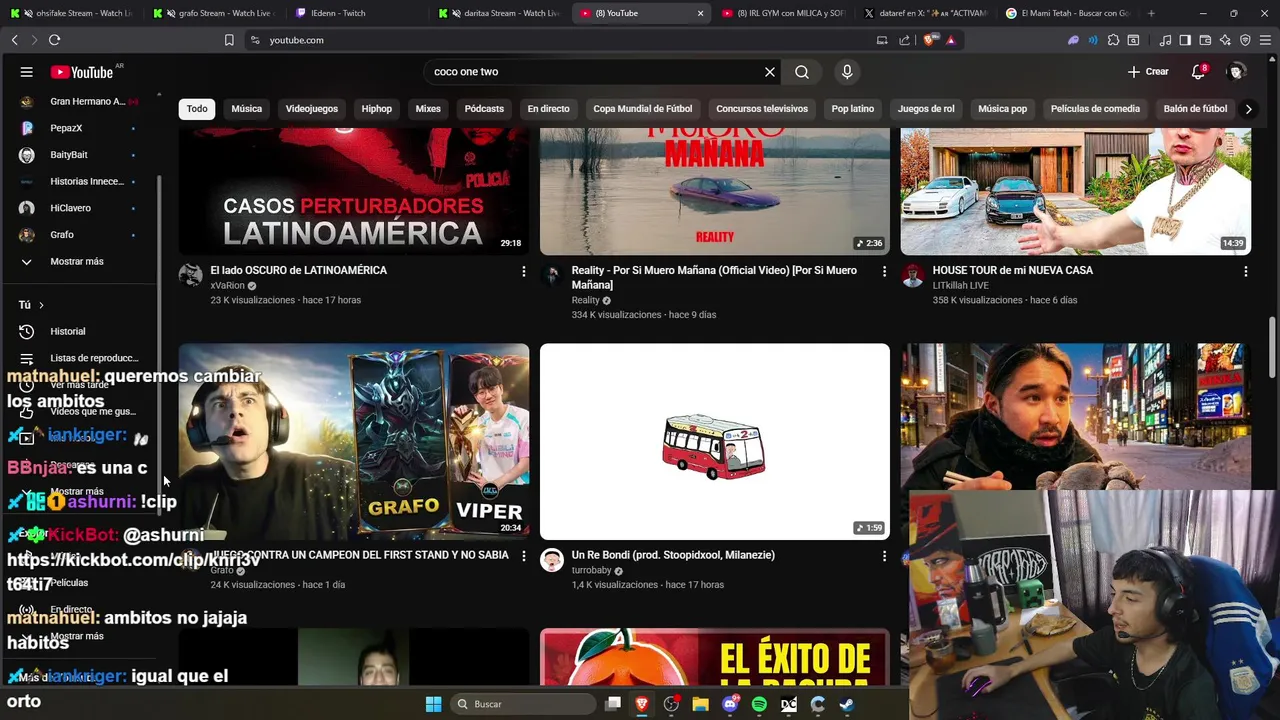Open the HiClavero subscription
Screen dimensions: 1280x720
(70, 208)
